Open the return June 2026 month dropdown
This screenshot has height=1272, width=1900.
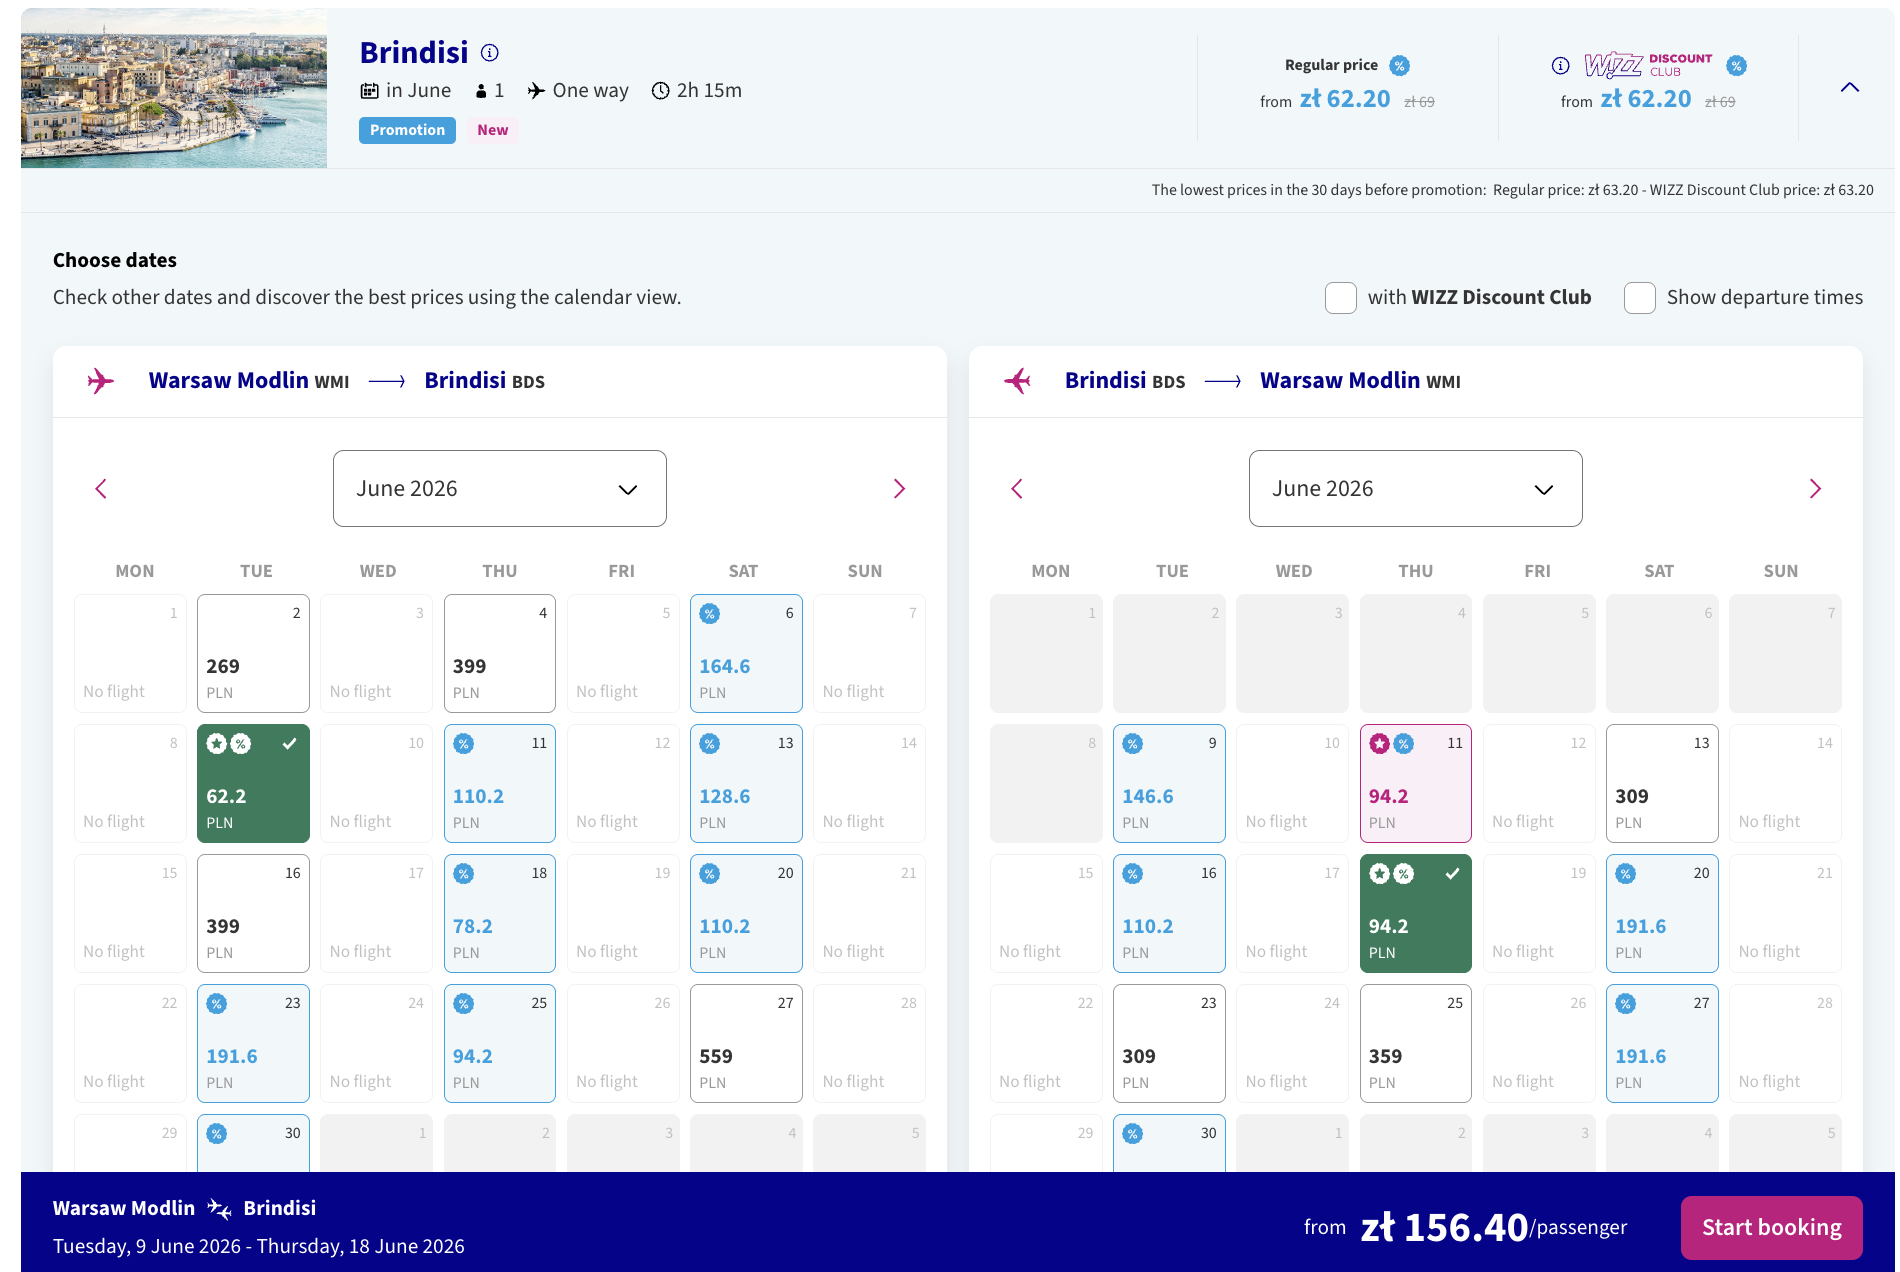point(1415,489)
